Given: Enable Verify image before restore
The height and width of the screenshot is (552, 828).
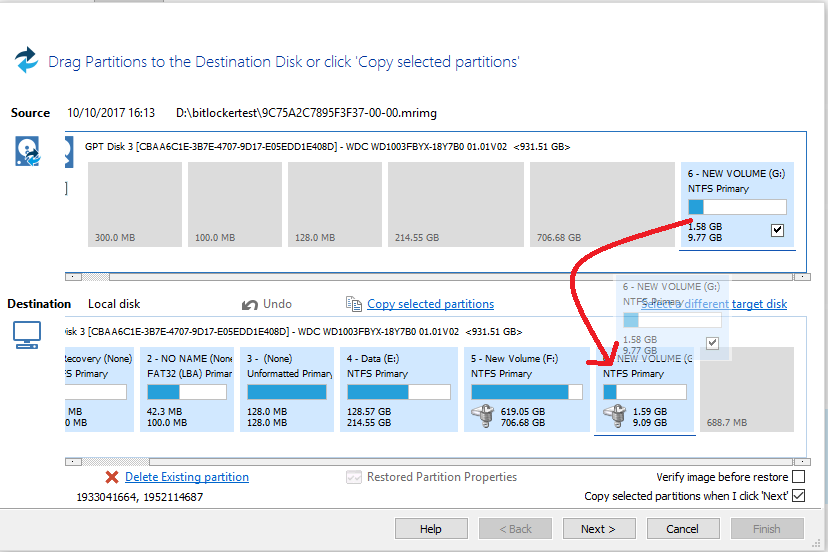Looking at the screenshot, I should coord(798,477).
